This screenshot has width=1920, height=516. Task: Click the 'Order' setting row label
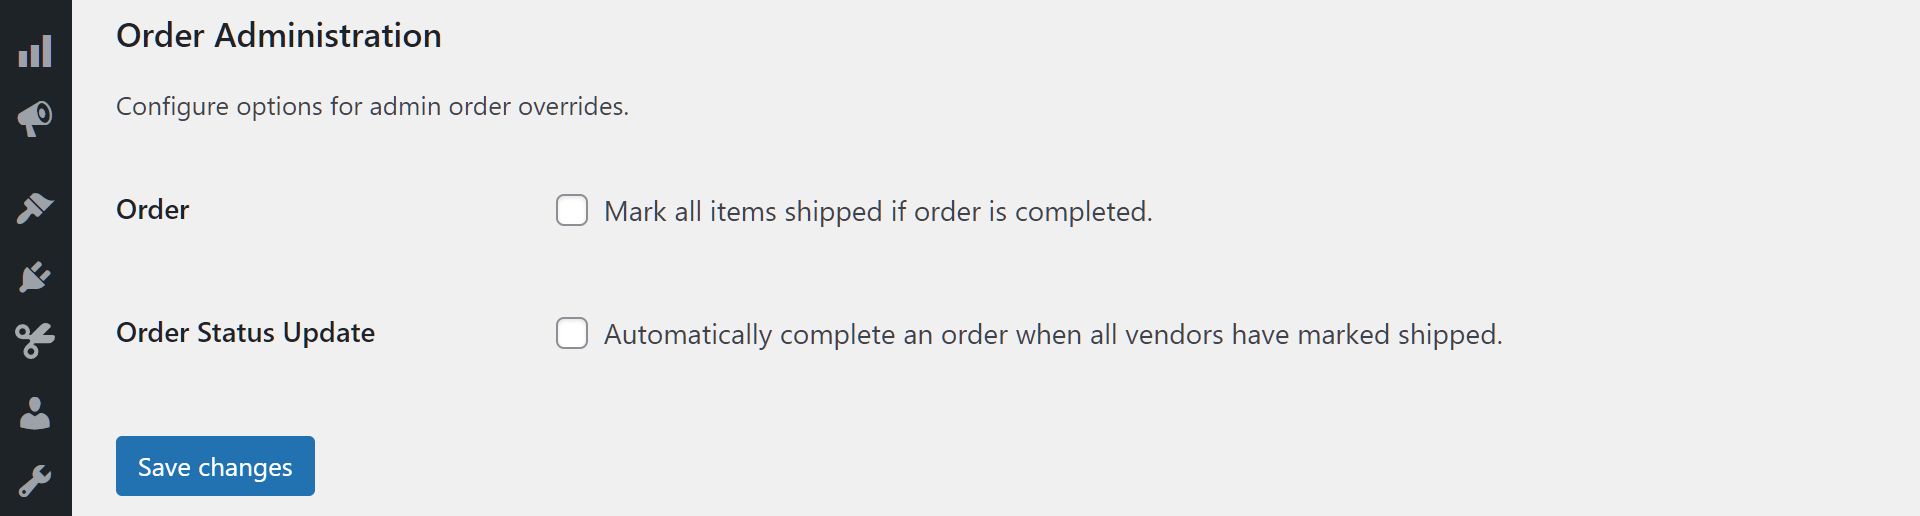coord(152,210)
